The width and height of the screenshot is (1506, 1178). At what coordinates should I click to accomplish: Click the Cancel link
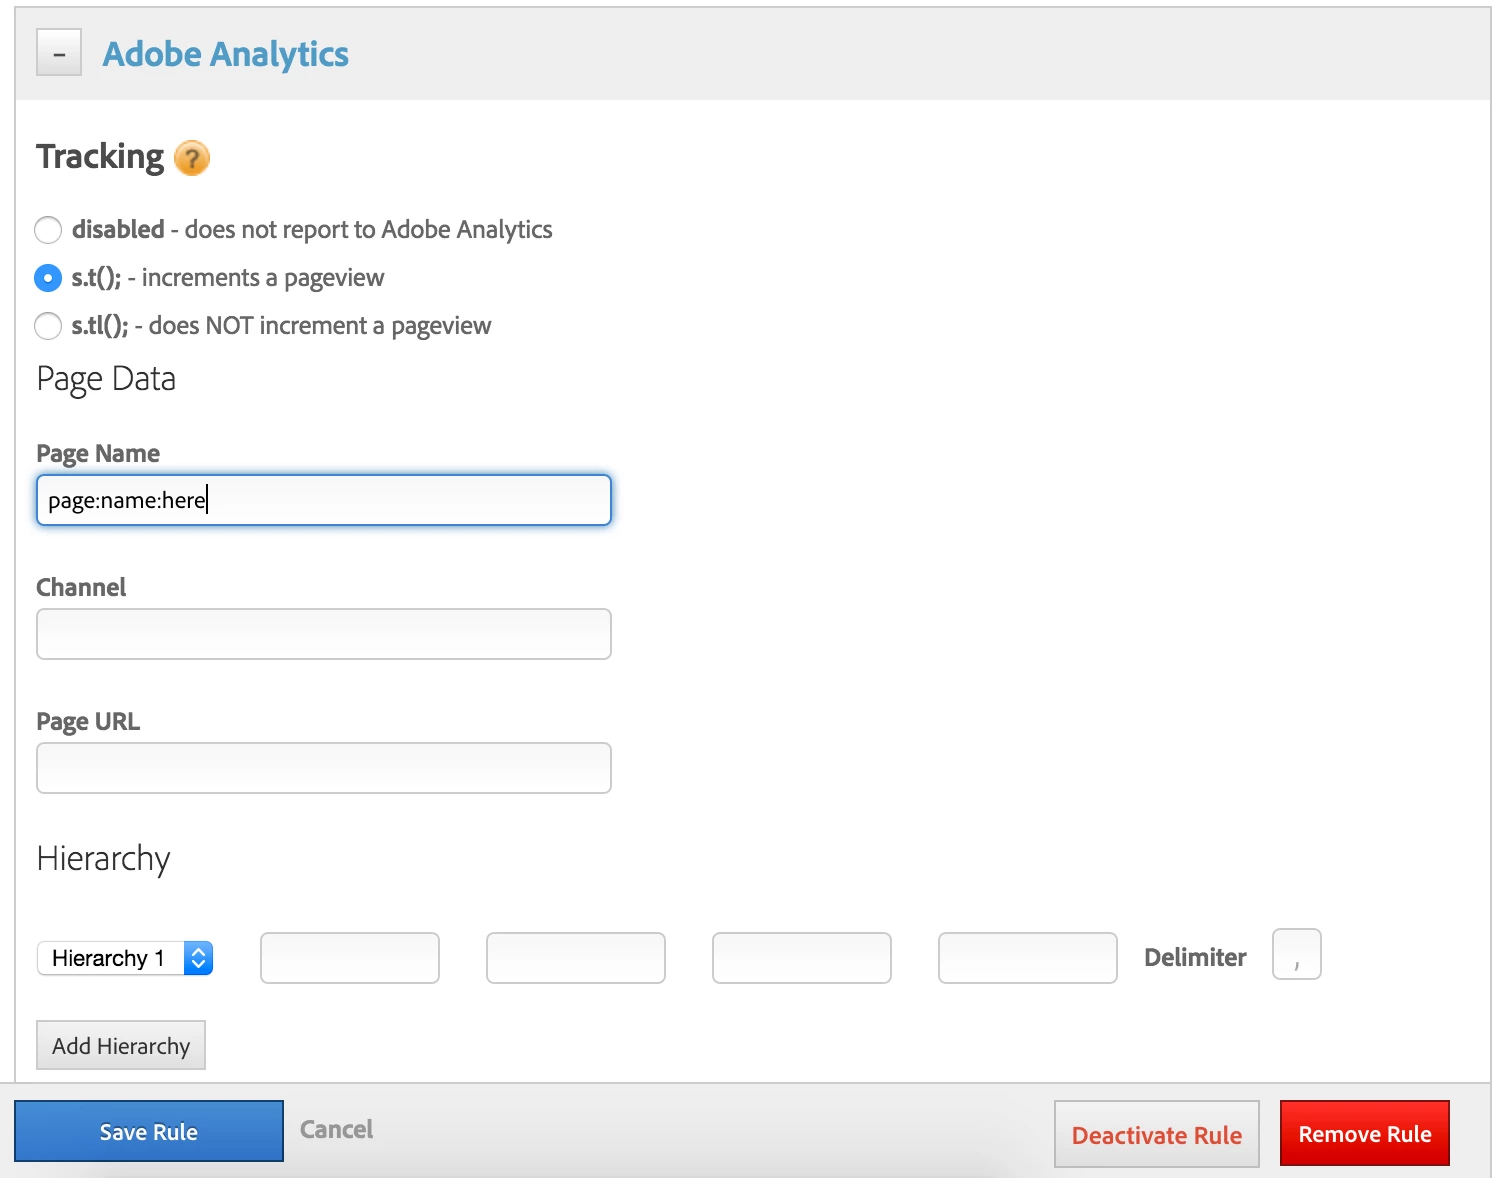click(336, 1129)
